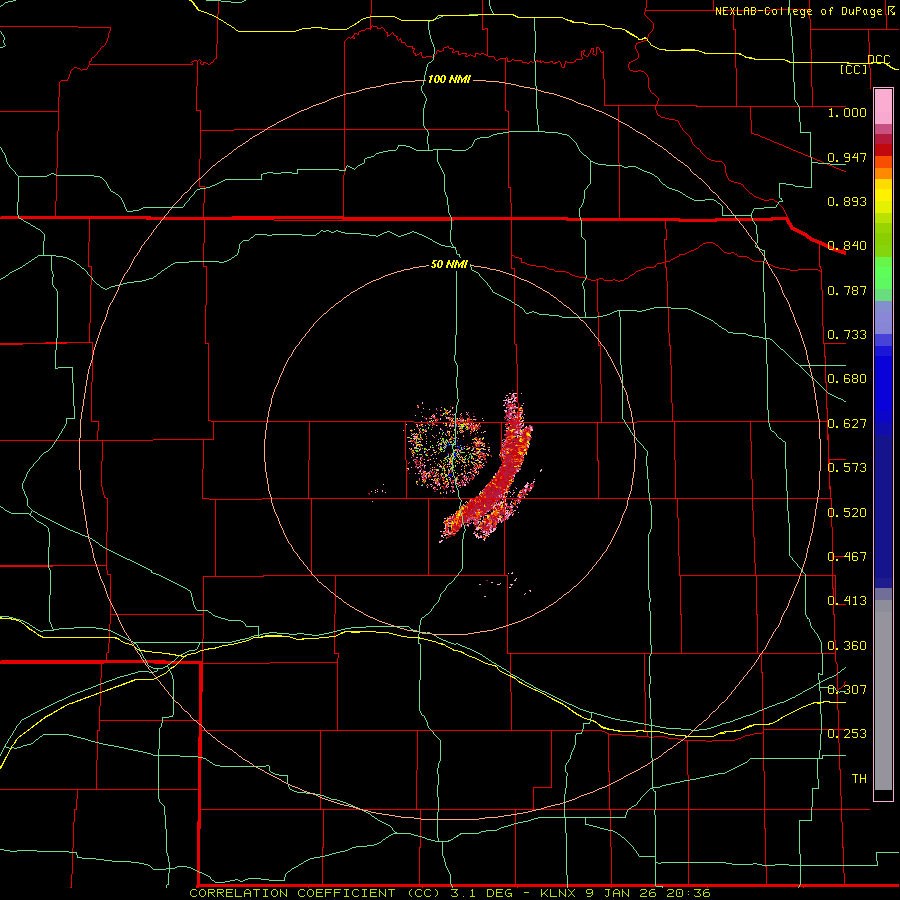Screen dimensions: 900x900
Task: Select the 0.893 legend value
Action: click(x=847, y=201)
